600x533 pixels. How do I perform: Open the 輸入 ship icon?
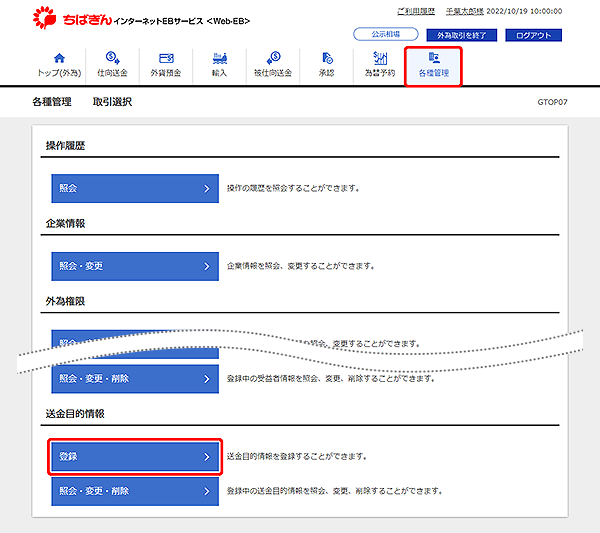click(x=220, y=58)
